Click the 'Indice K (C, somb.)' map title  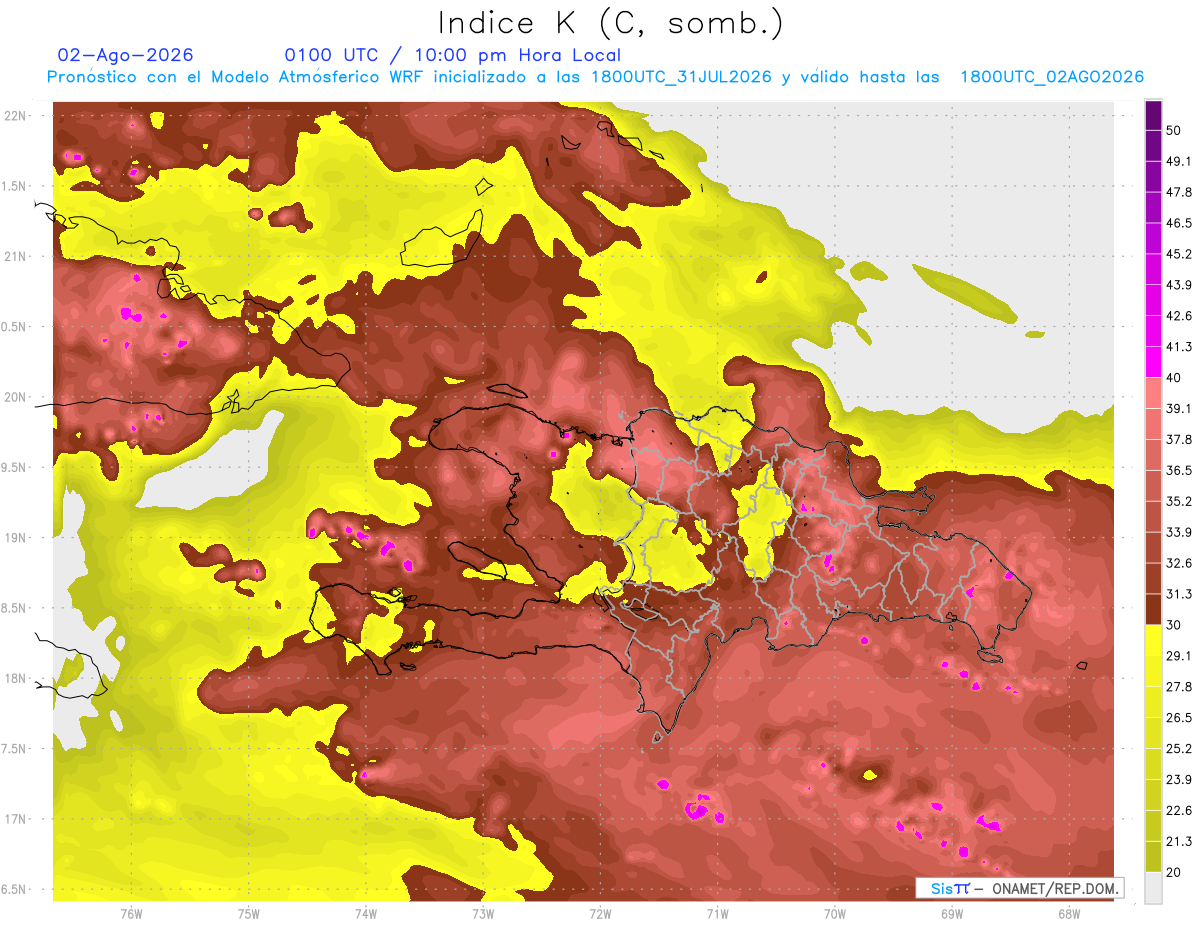click(611, 23)
